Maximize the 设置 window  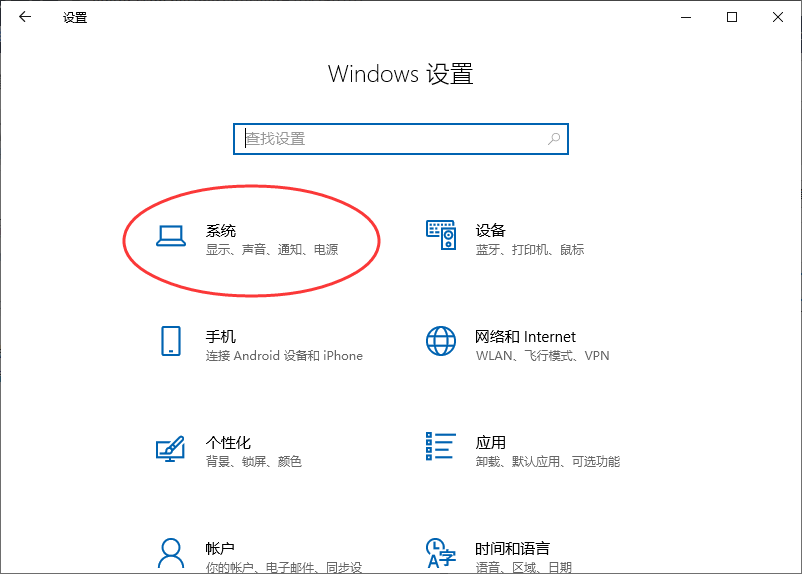(x=732, y=17)
